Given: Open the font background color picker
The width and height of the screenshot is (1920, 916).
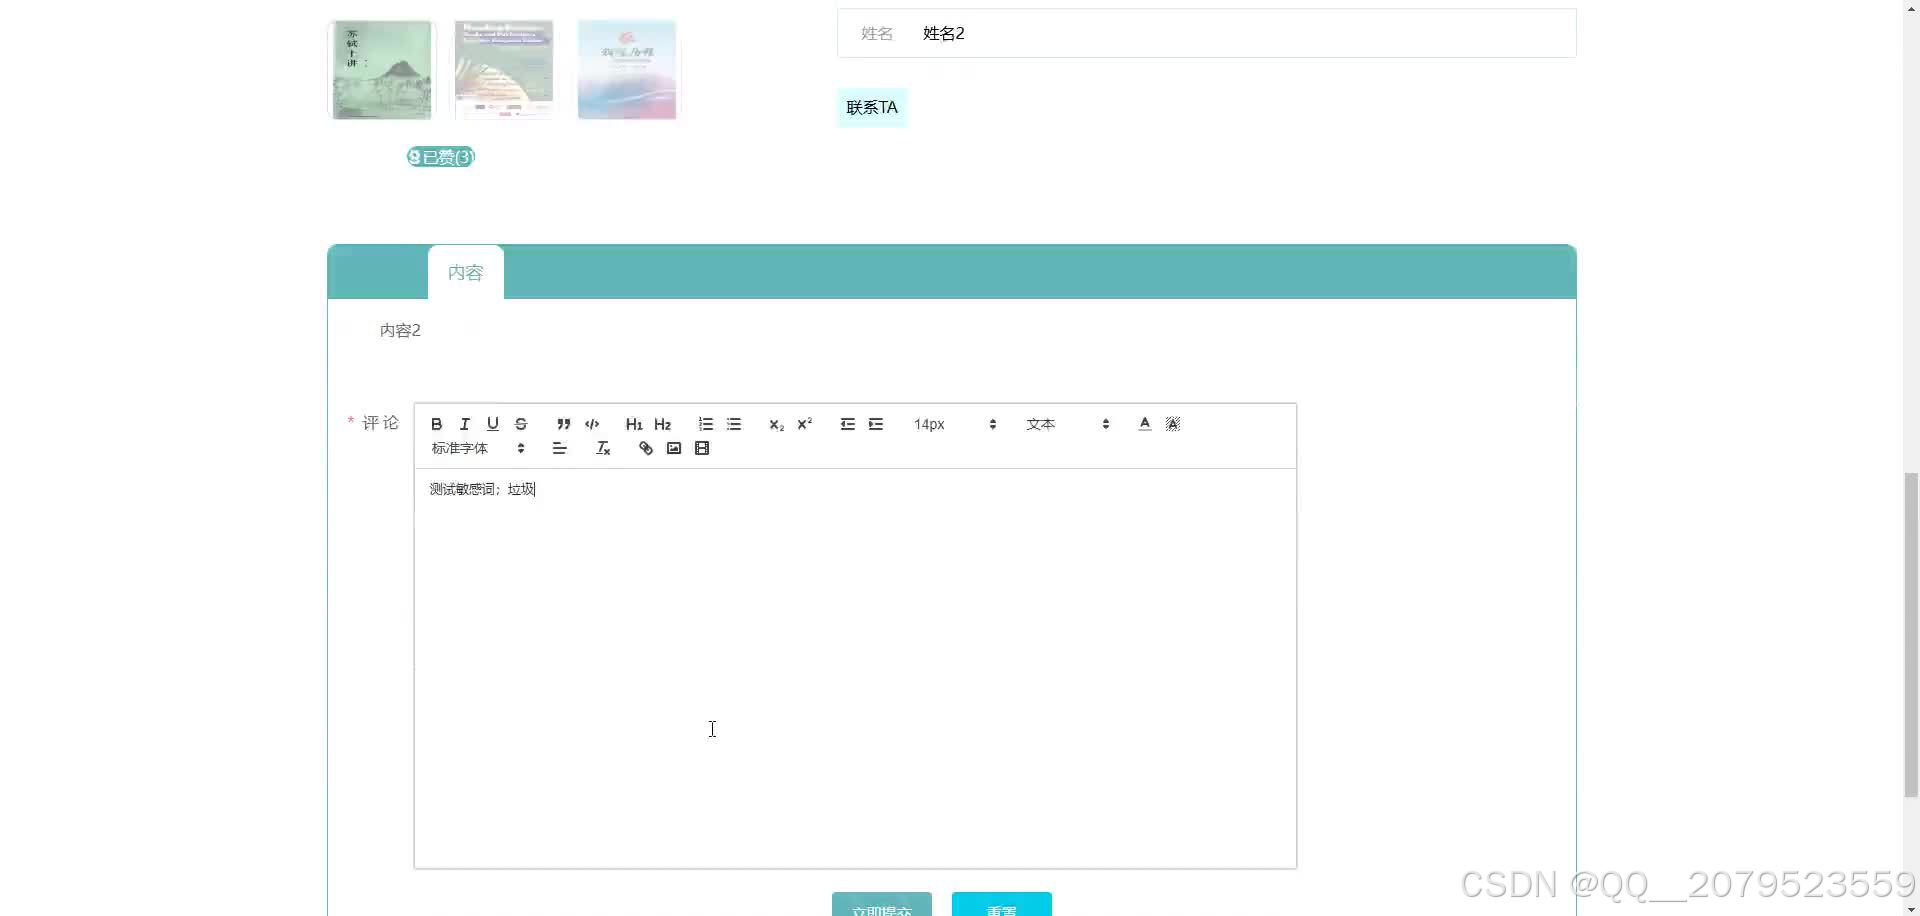Looking at the screenshot, I should [x=1172, y=424].
